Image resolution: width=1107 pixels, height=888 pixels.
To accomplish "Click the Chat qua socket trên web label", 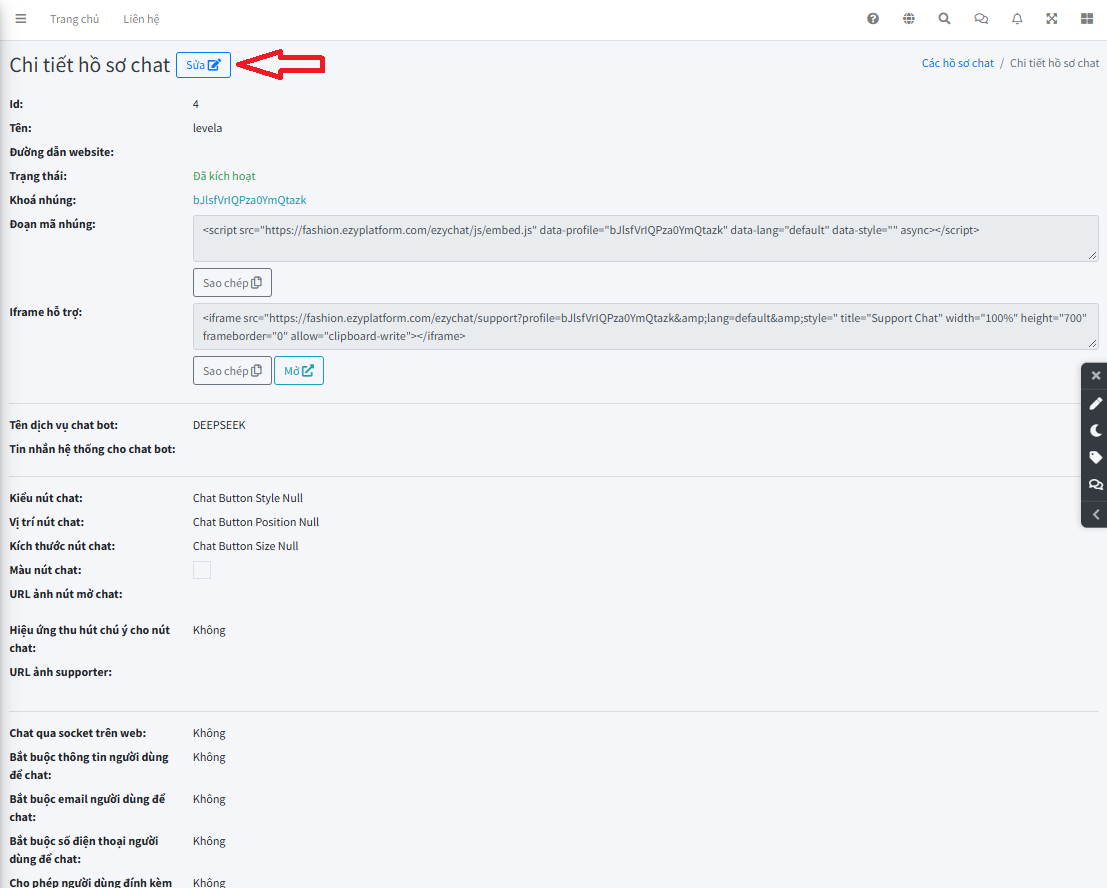I will [78, 733].
